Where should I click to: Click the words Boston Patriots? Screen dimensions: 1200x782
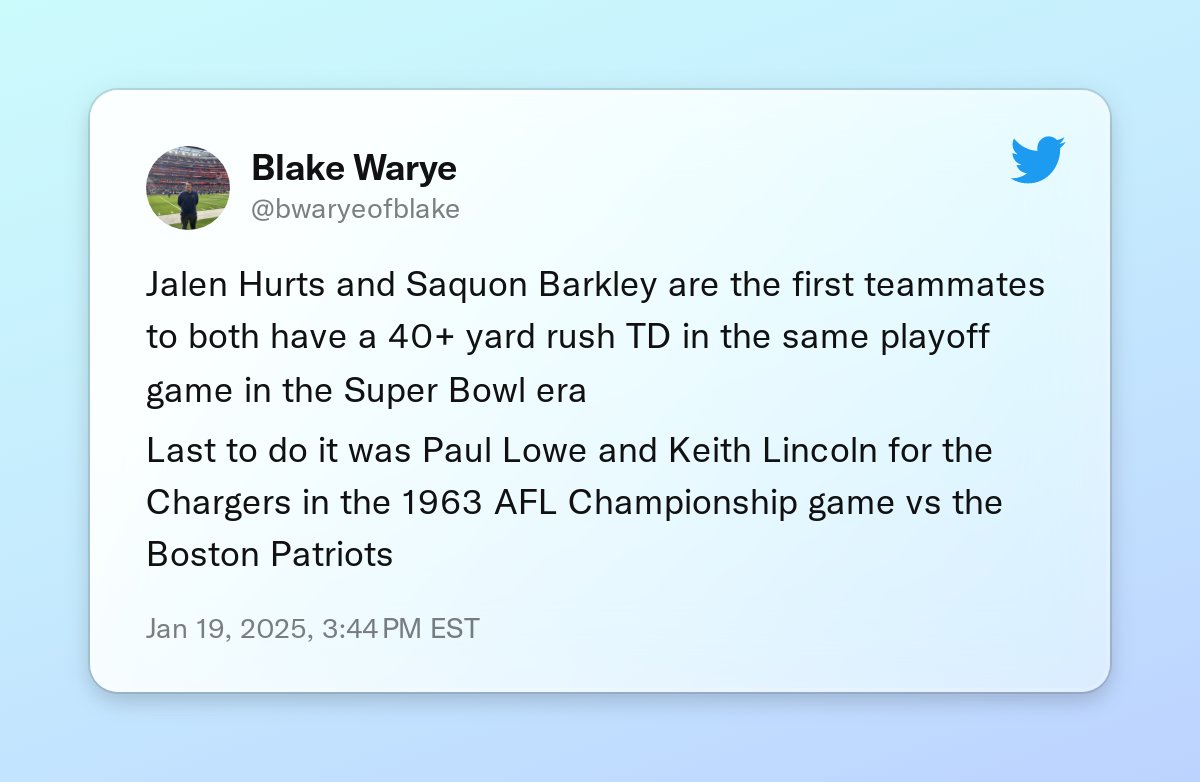tap(270, 555)
